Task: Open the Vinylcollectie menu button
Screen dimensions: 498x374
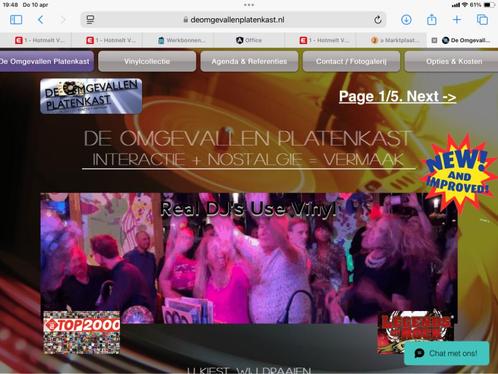Action: [x=147, y=61]
